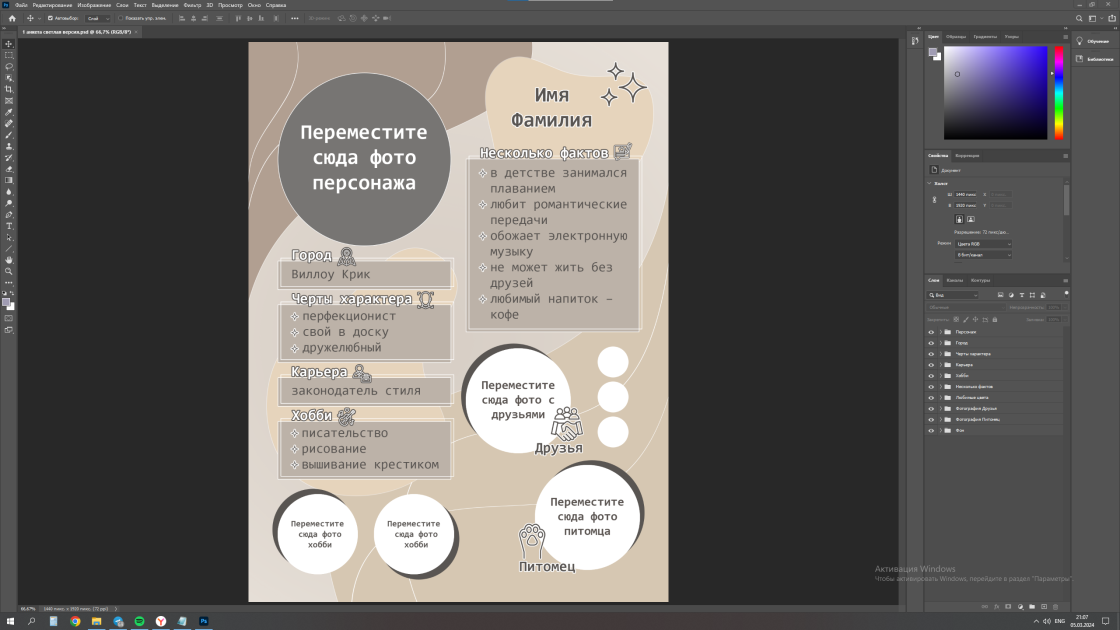Toggle the Автовыбор checkbox
This screenshot has width=1120, height=630.
(50, 19)
